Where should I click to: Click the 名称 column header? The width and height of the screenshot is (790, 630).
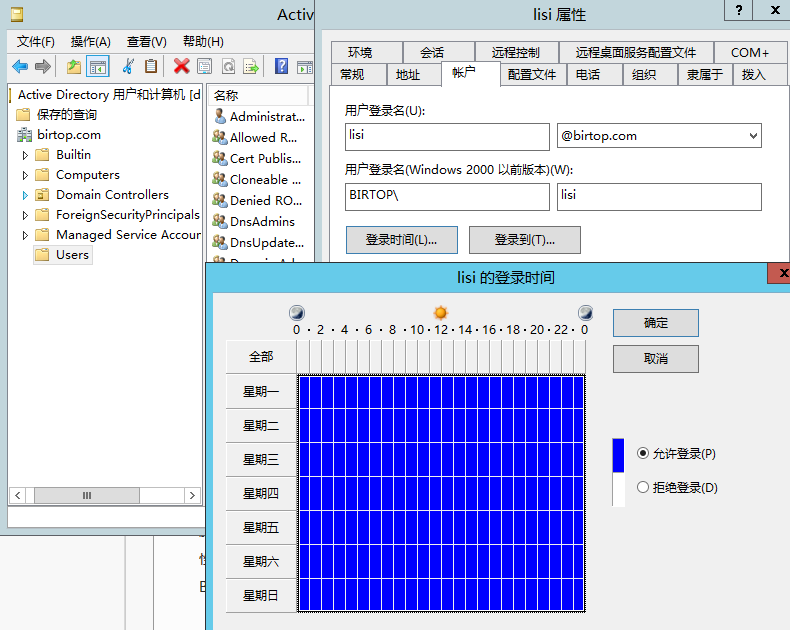click(258, 95)
